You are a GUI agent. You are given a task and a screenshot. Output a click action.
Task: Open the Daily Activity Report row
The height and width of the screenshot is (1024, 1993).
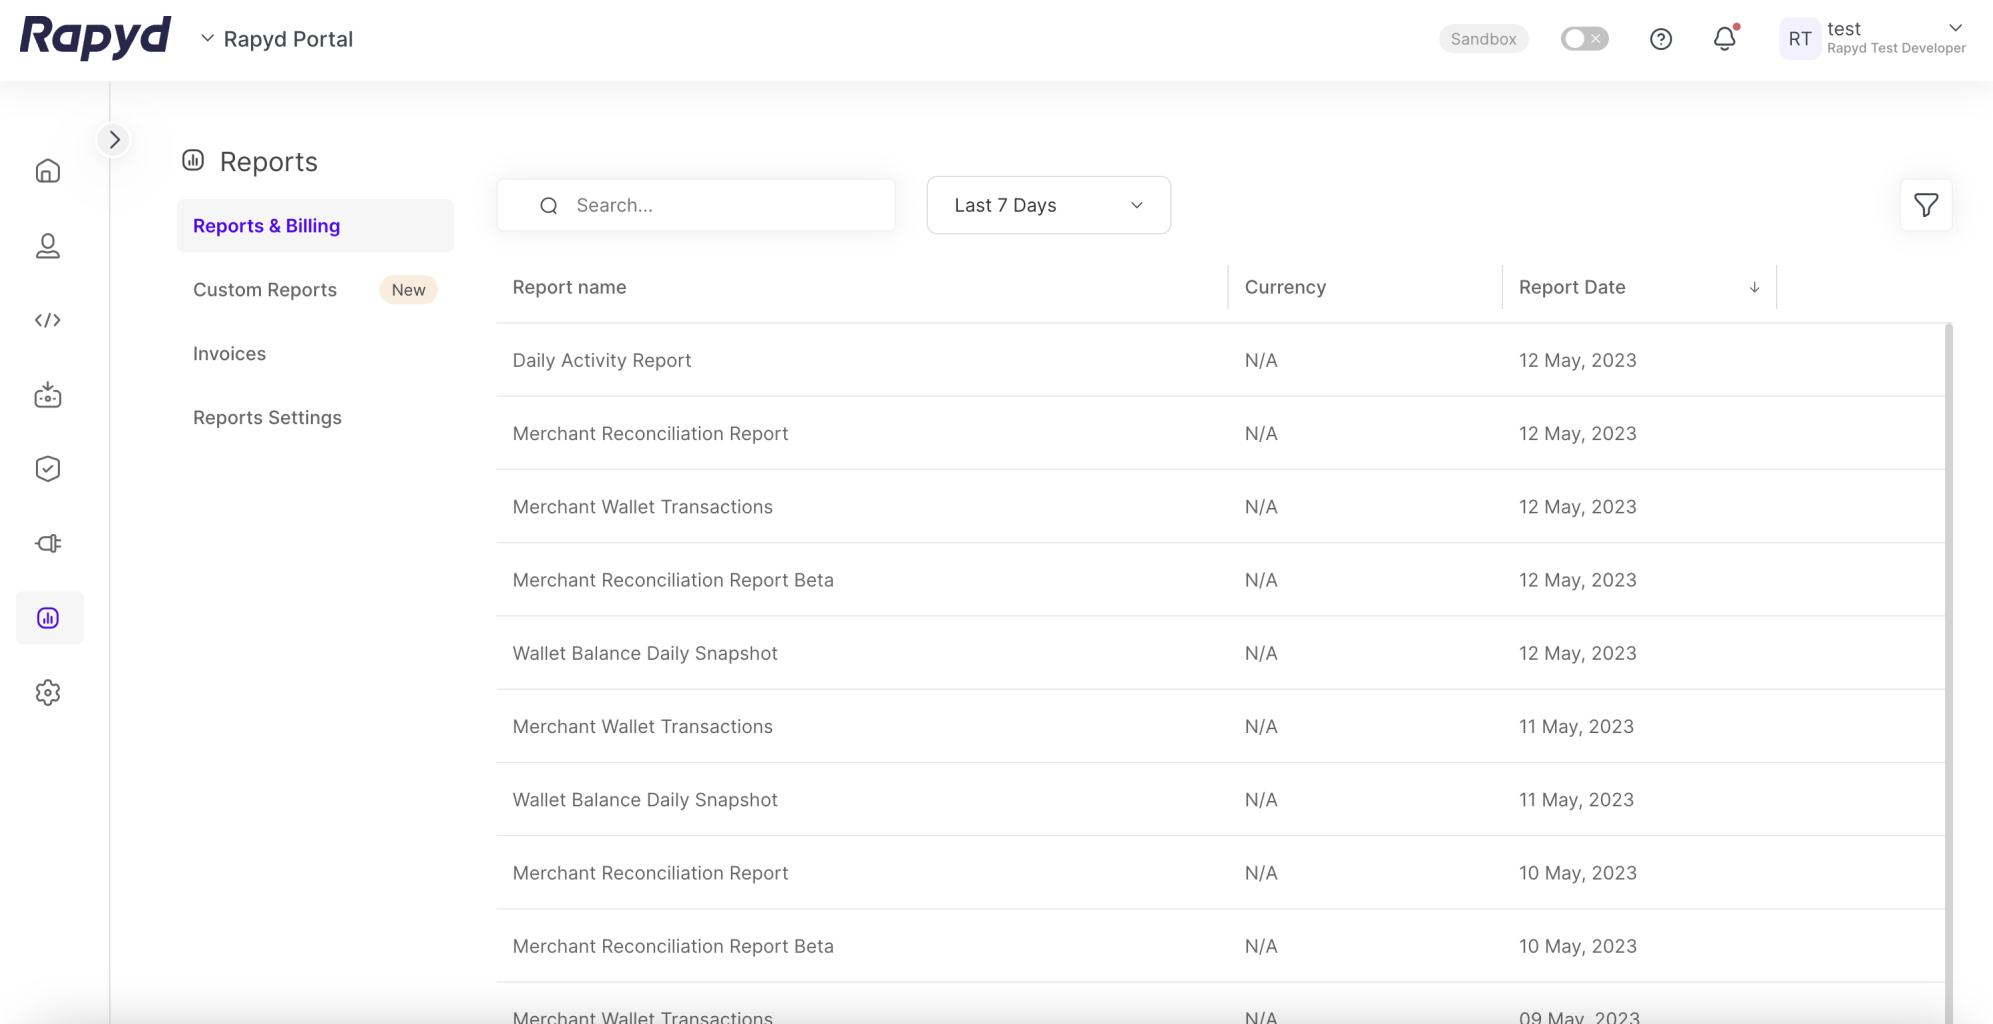coord(602,360)
